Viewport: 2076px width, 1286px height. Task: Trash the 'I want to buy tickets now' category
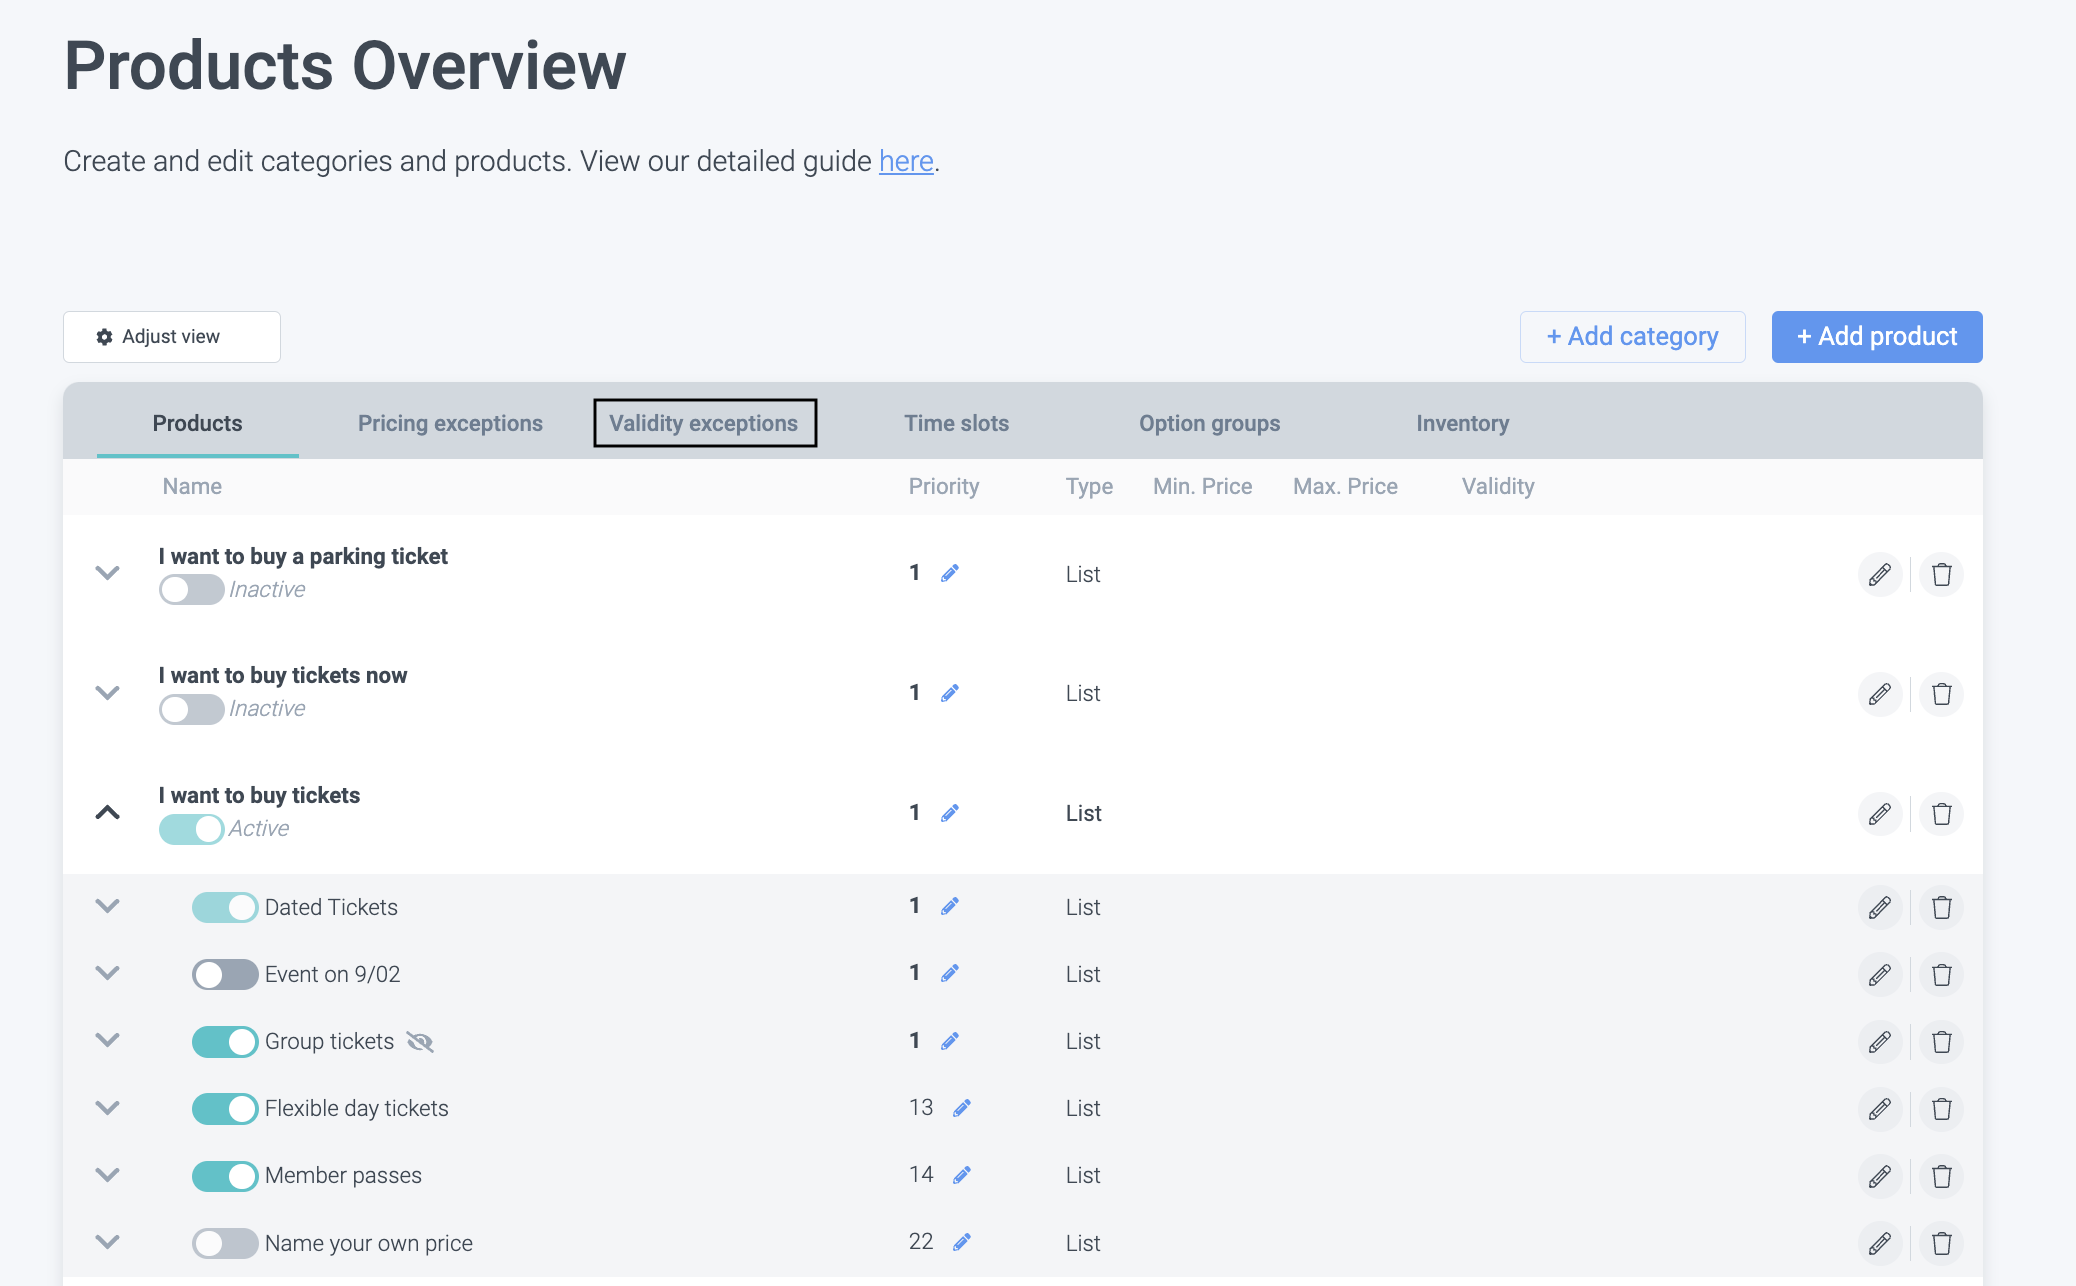tap(1941, 694)
